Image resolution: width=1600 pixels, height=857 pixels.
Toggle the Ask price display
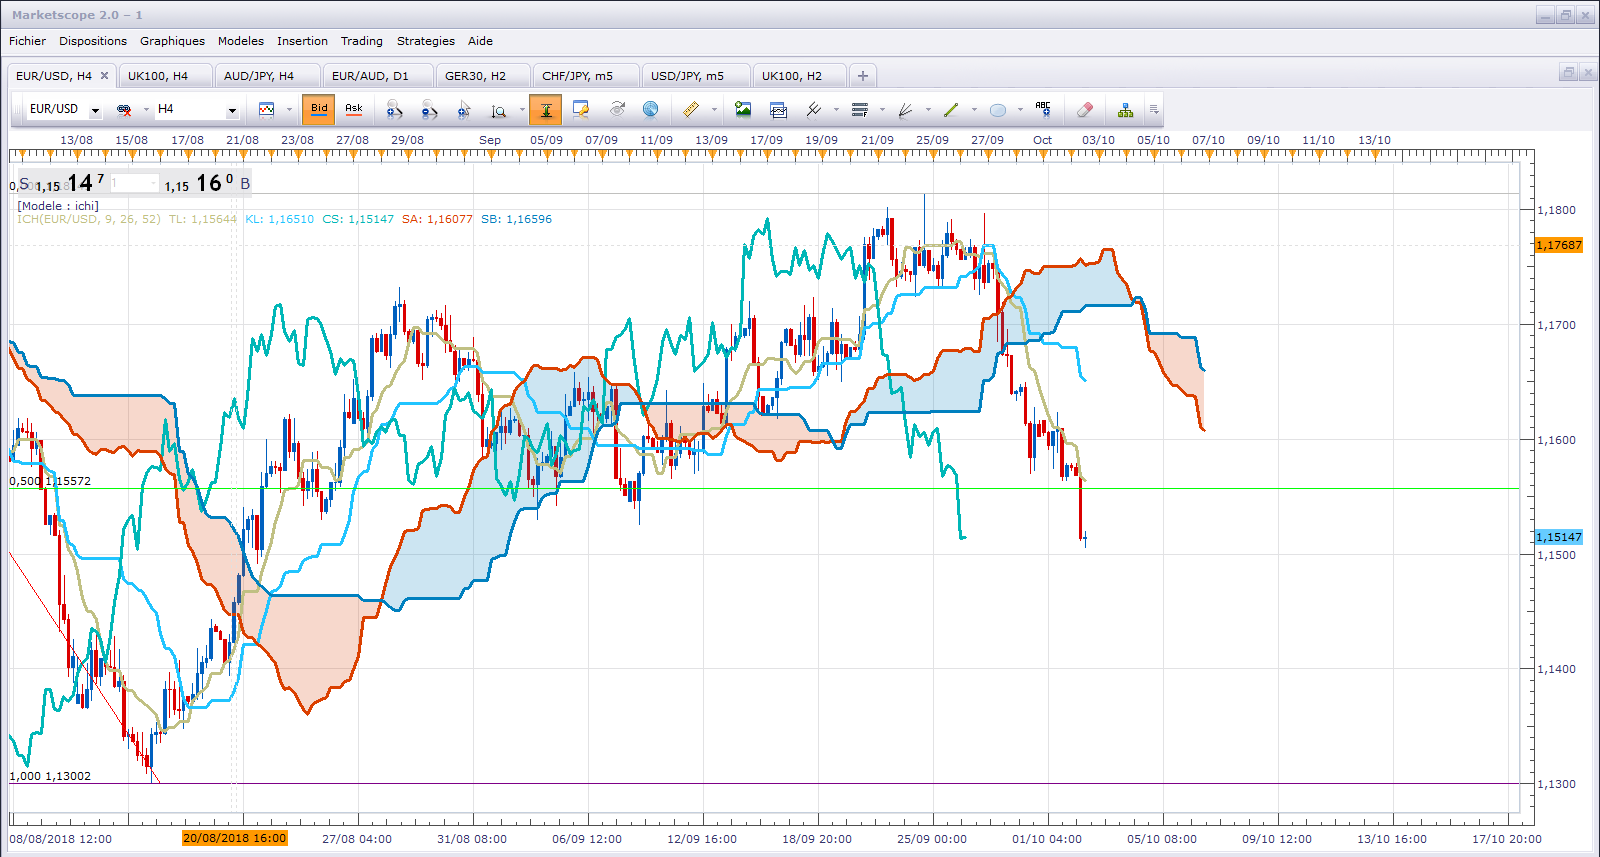click(x=354, y=109)
